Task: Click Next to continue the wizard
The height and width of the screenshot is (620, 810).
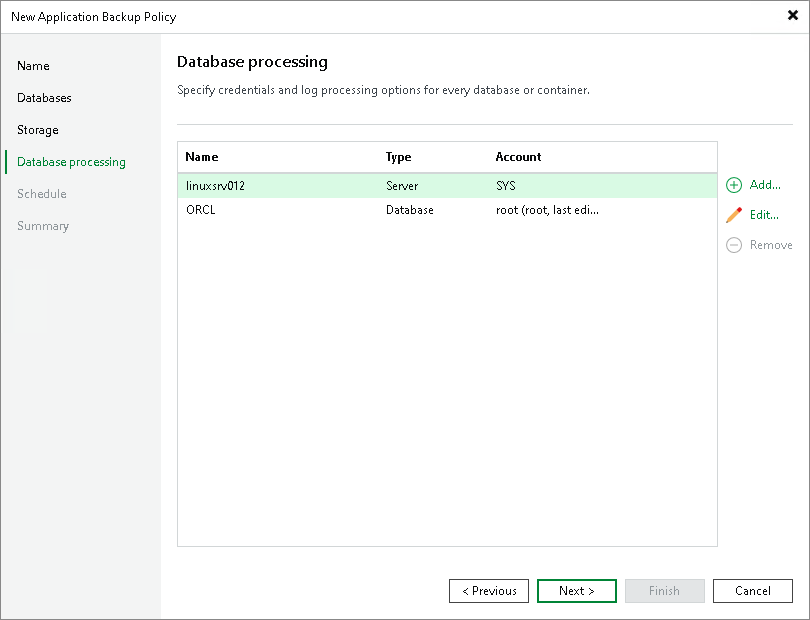Action: (x=577, y=591)
